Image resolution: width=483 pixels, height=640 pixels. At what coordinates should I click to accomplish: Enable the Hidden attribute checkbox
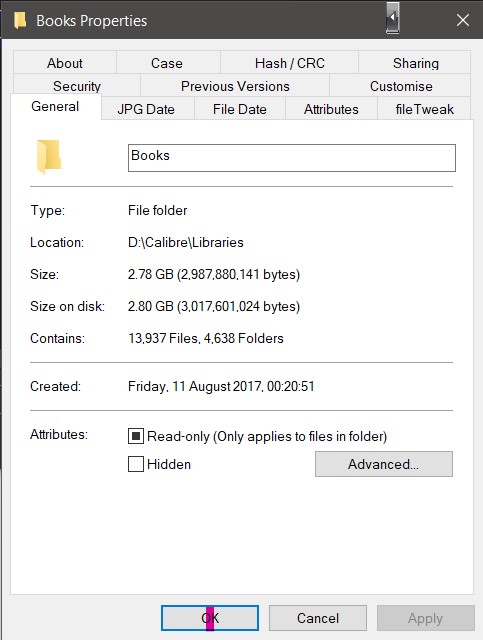point(136,464)
